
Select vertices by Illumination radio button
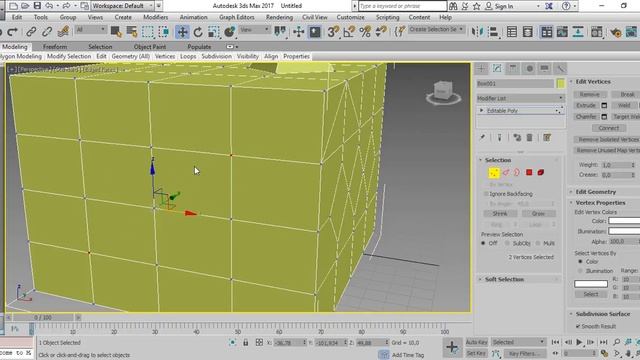[580, 271]
